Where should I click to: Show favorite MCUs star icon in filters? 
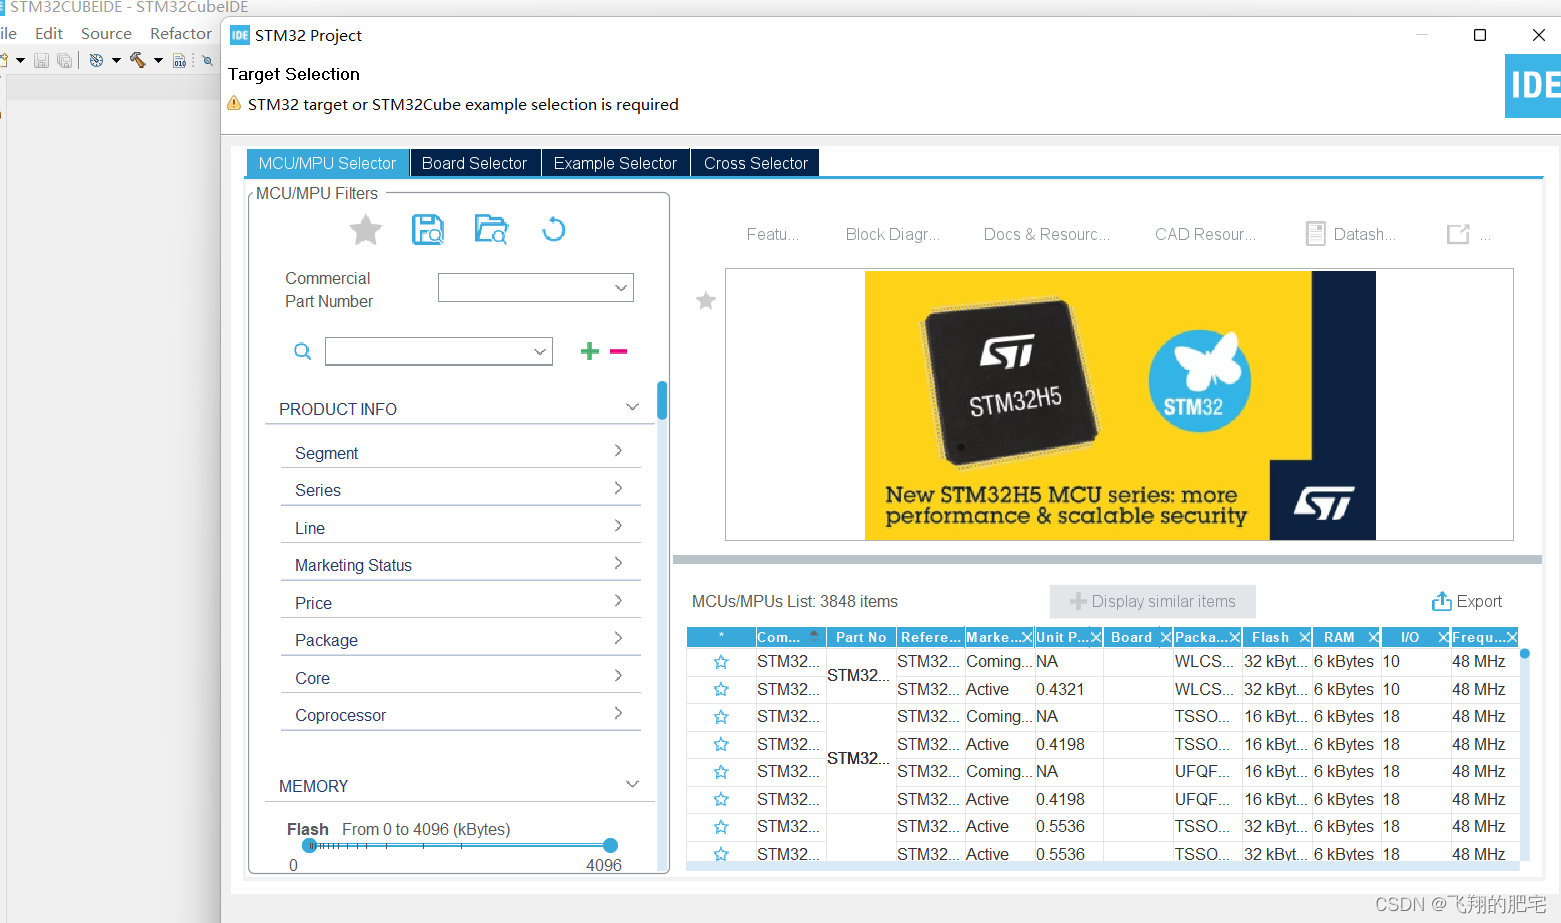[x=366, y=230]
